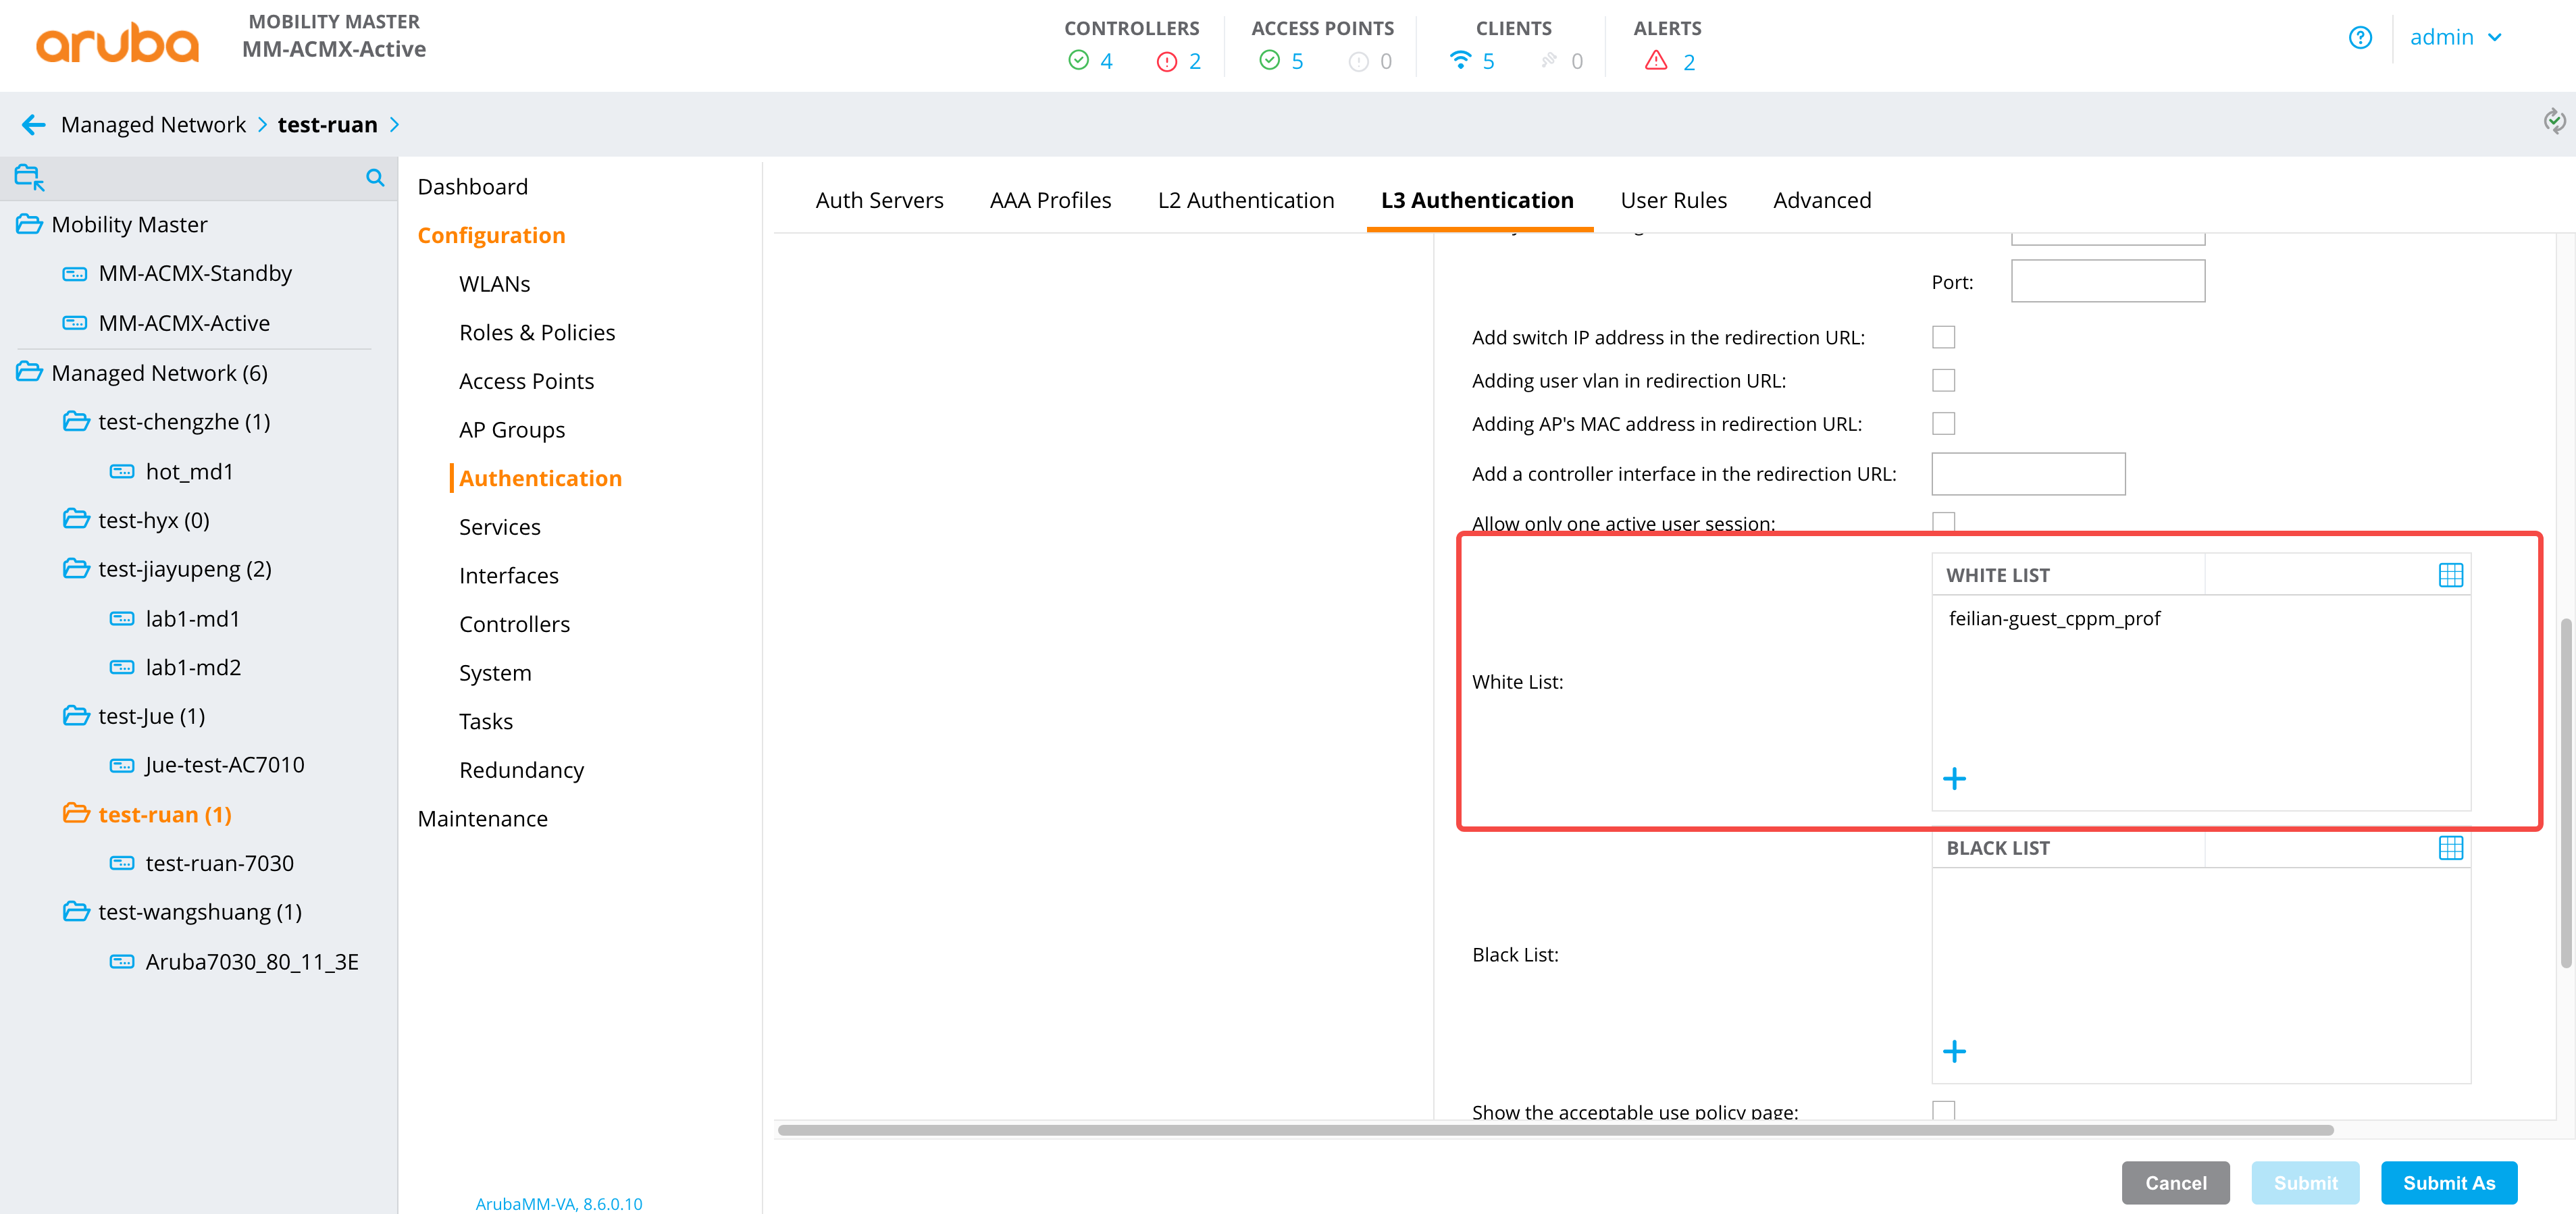Open the Black List table grid icon
Image resolution: width=2576 pixels, height=1214 pixels.
(x=2451, y=848)
